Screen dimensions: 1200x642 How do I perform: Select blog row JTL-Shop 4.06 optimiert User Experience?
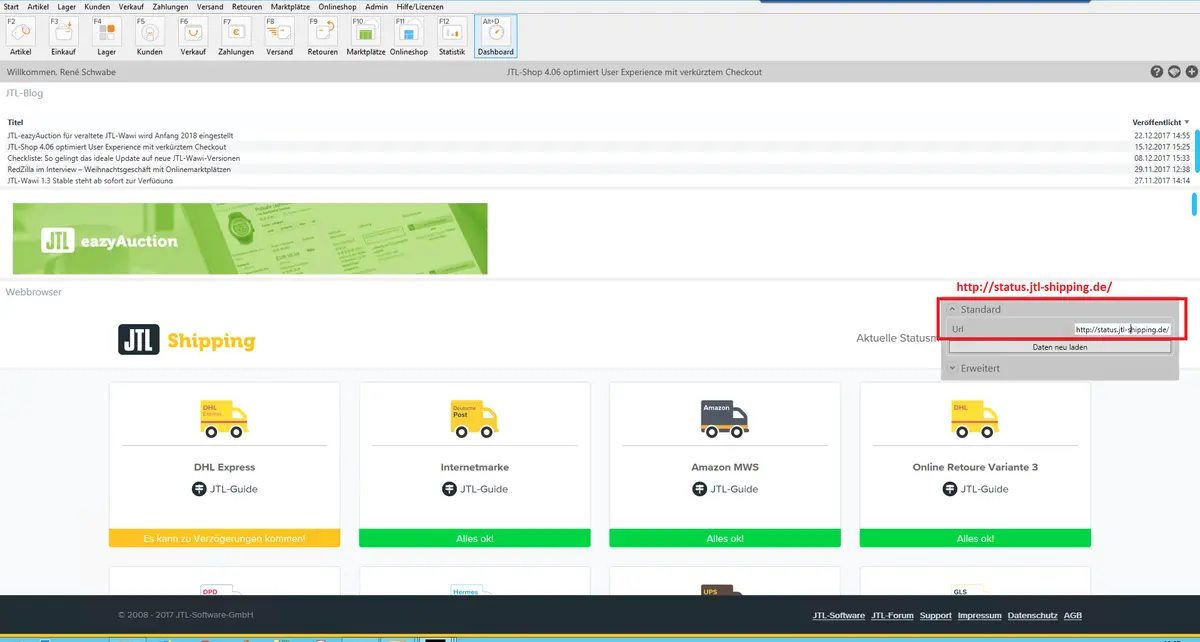[598, 147]
